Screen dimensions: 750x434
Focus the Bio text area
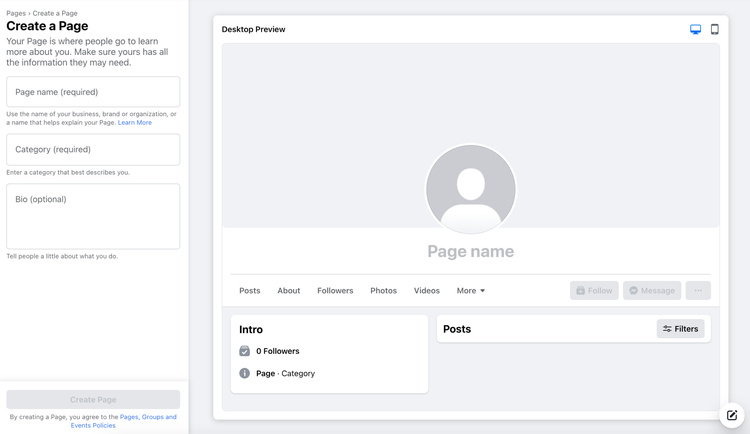pyautogui.click(x=93, y=216)
